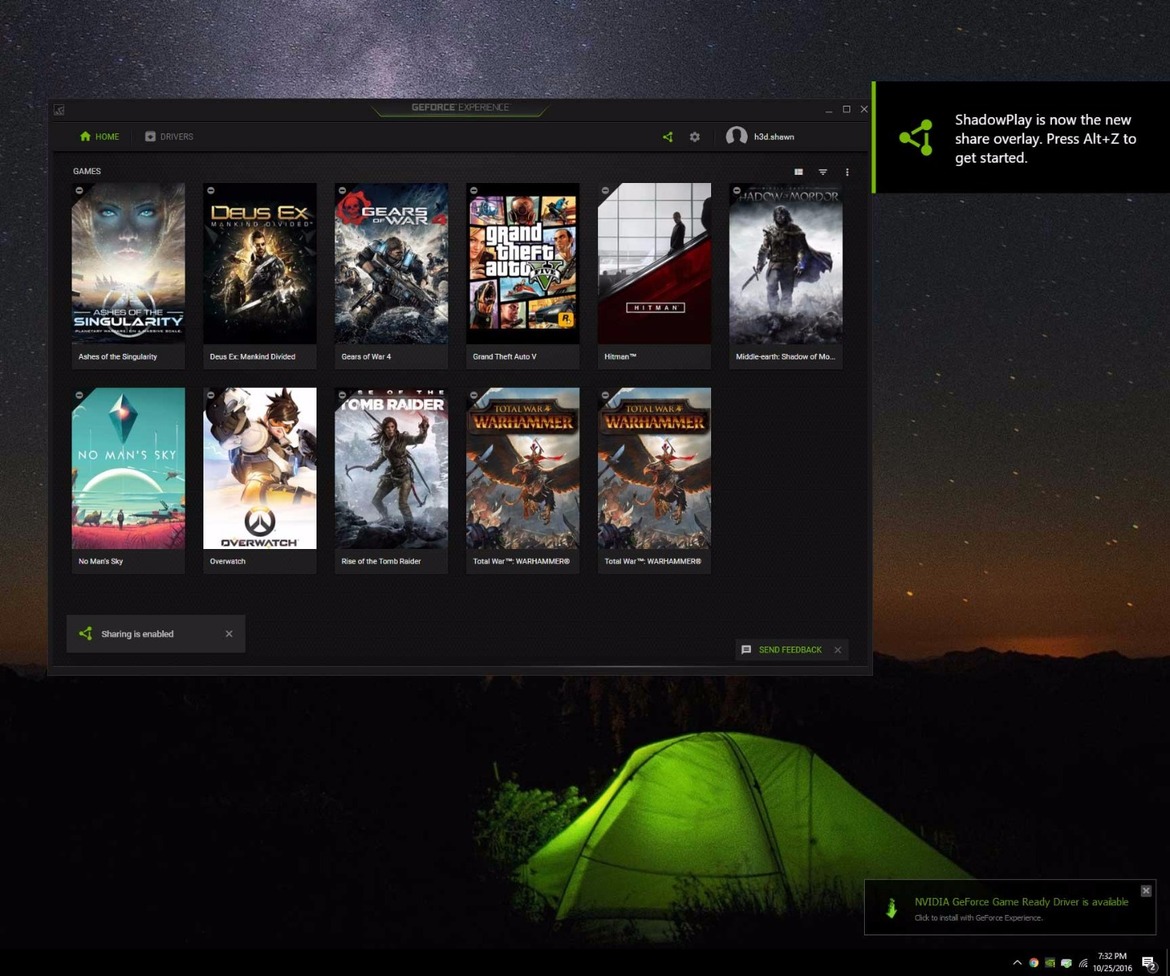Open the Hitman cover art
The image size is (1170, 976).
654,263
